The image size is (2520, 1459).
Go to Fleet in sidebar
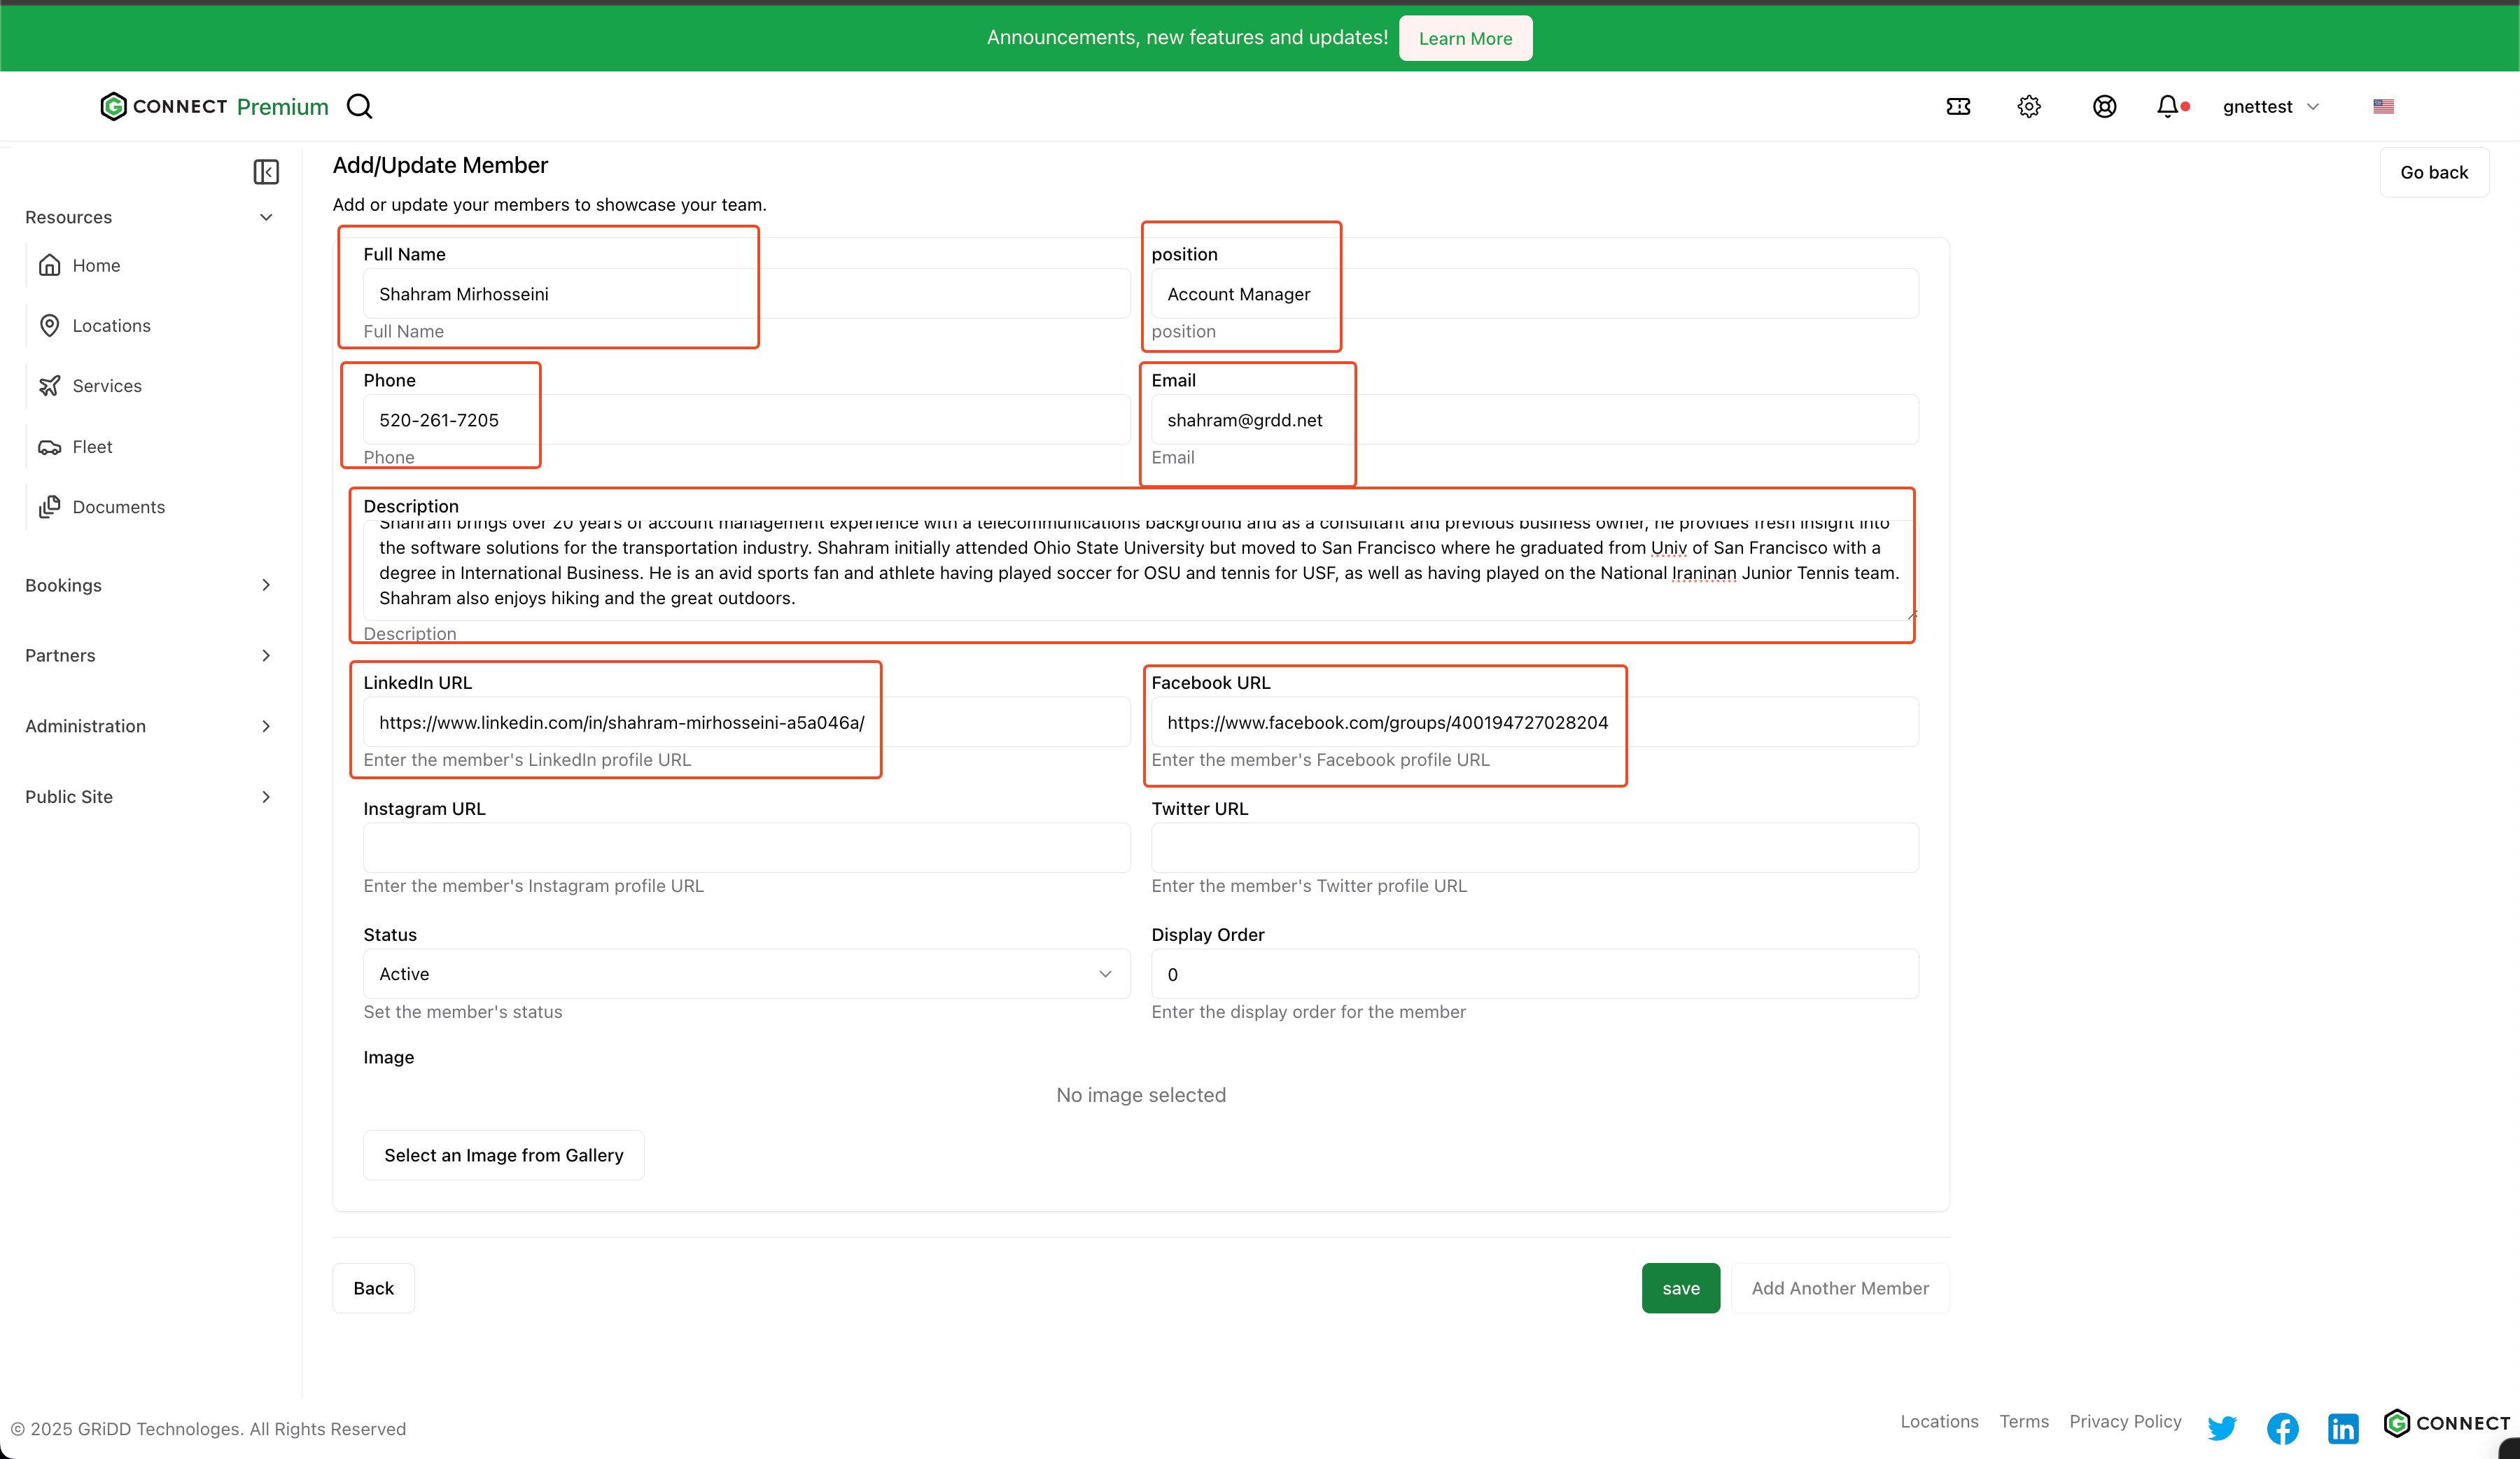(x=92, y=447)
